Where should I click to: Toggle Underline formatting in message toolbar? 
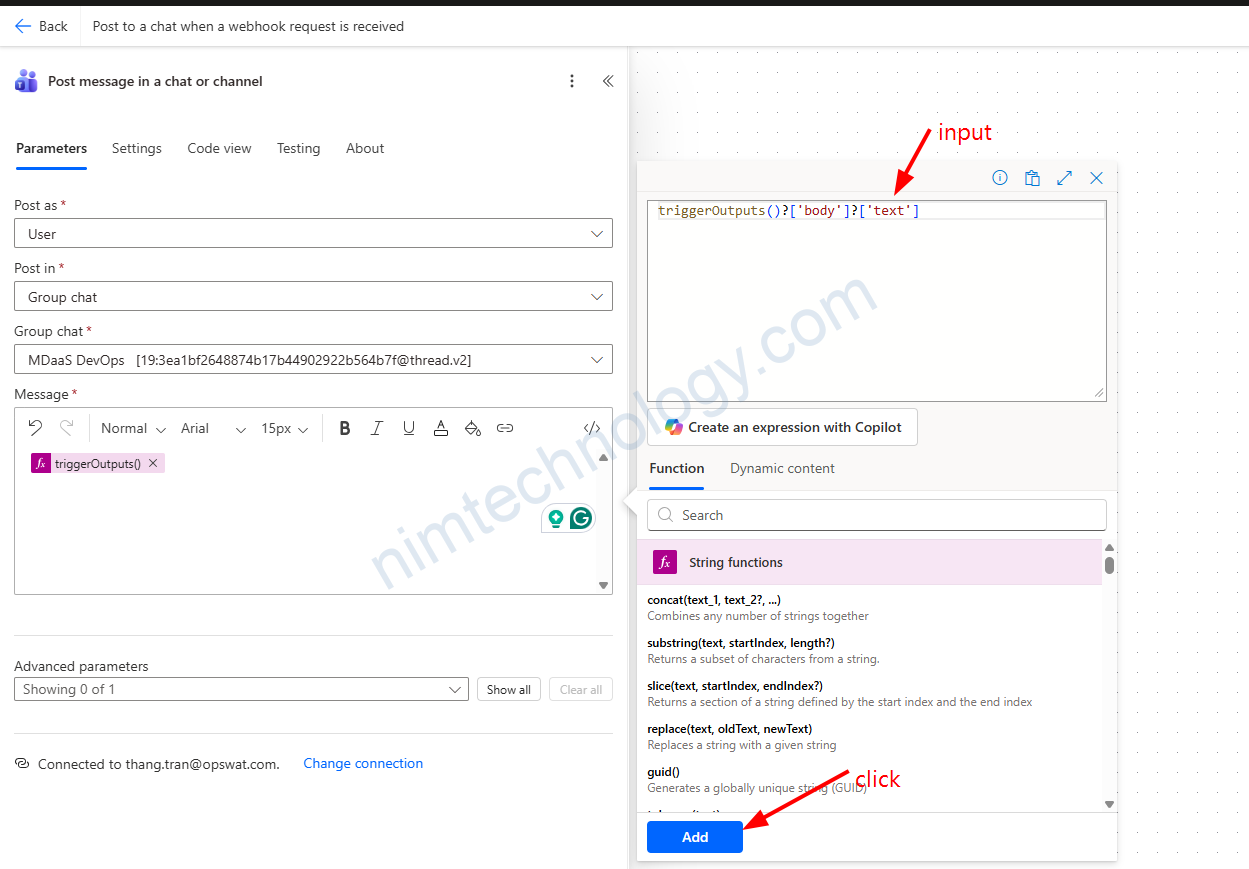(x=409, y=428)
